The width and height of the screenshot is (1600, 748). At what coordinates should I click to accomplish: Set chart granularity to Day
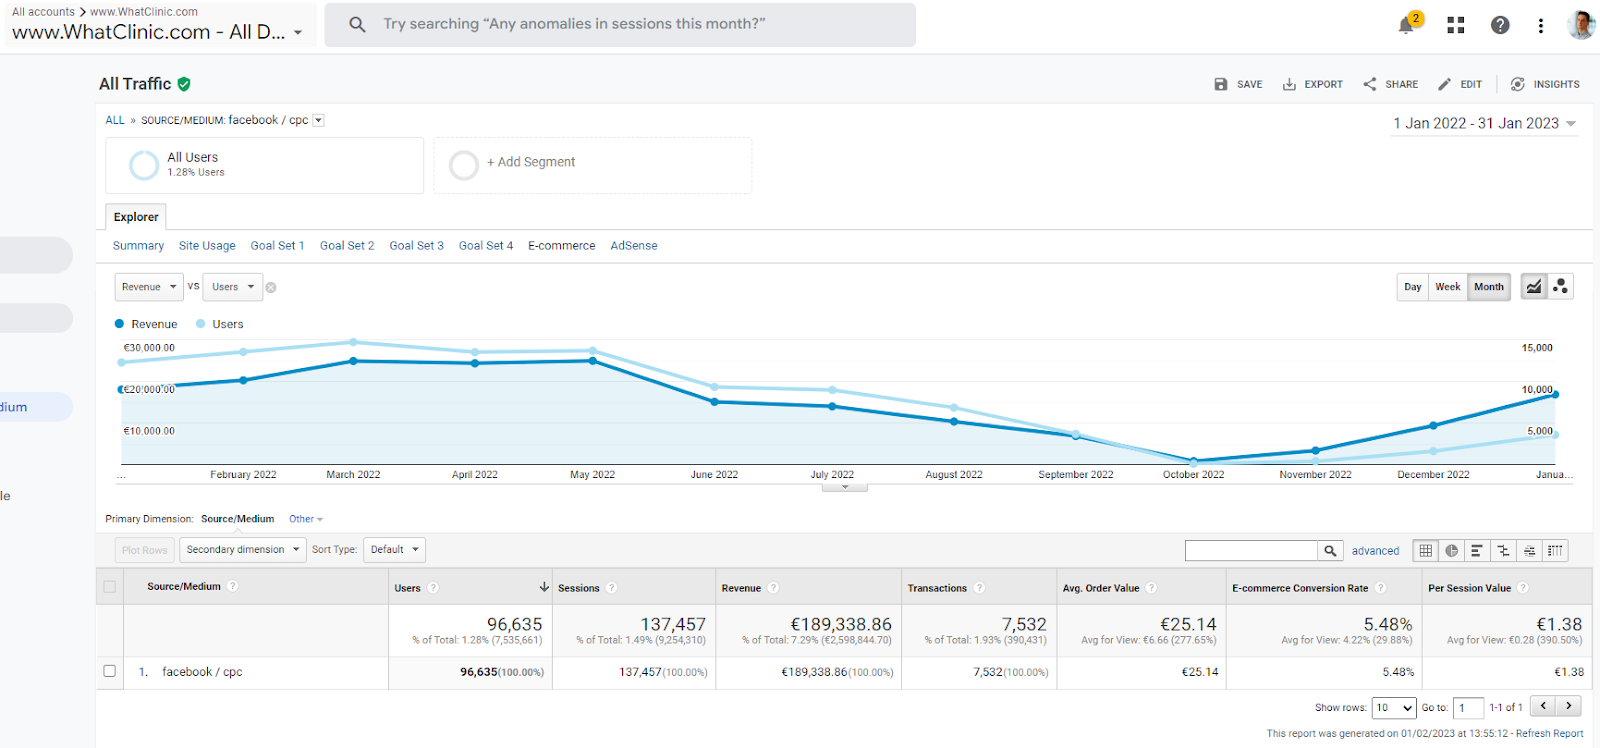click(1412, 287)
